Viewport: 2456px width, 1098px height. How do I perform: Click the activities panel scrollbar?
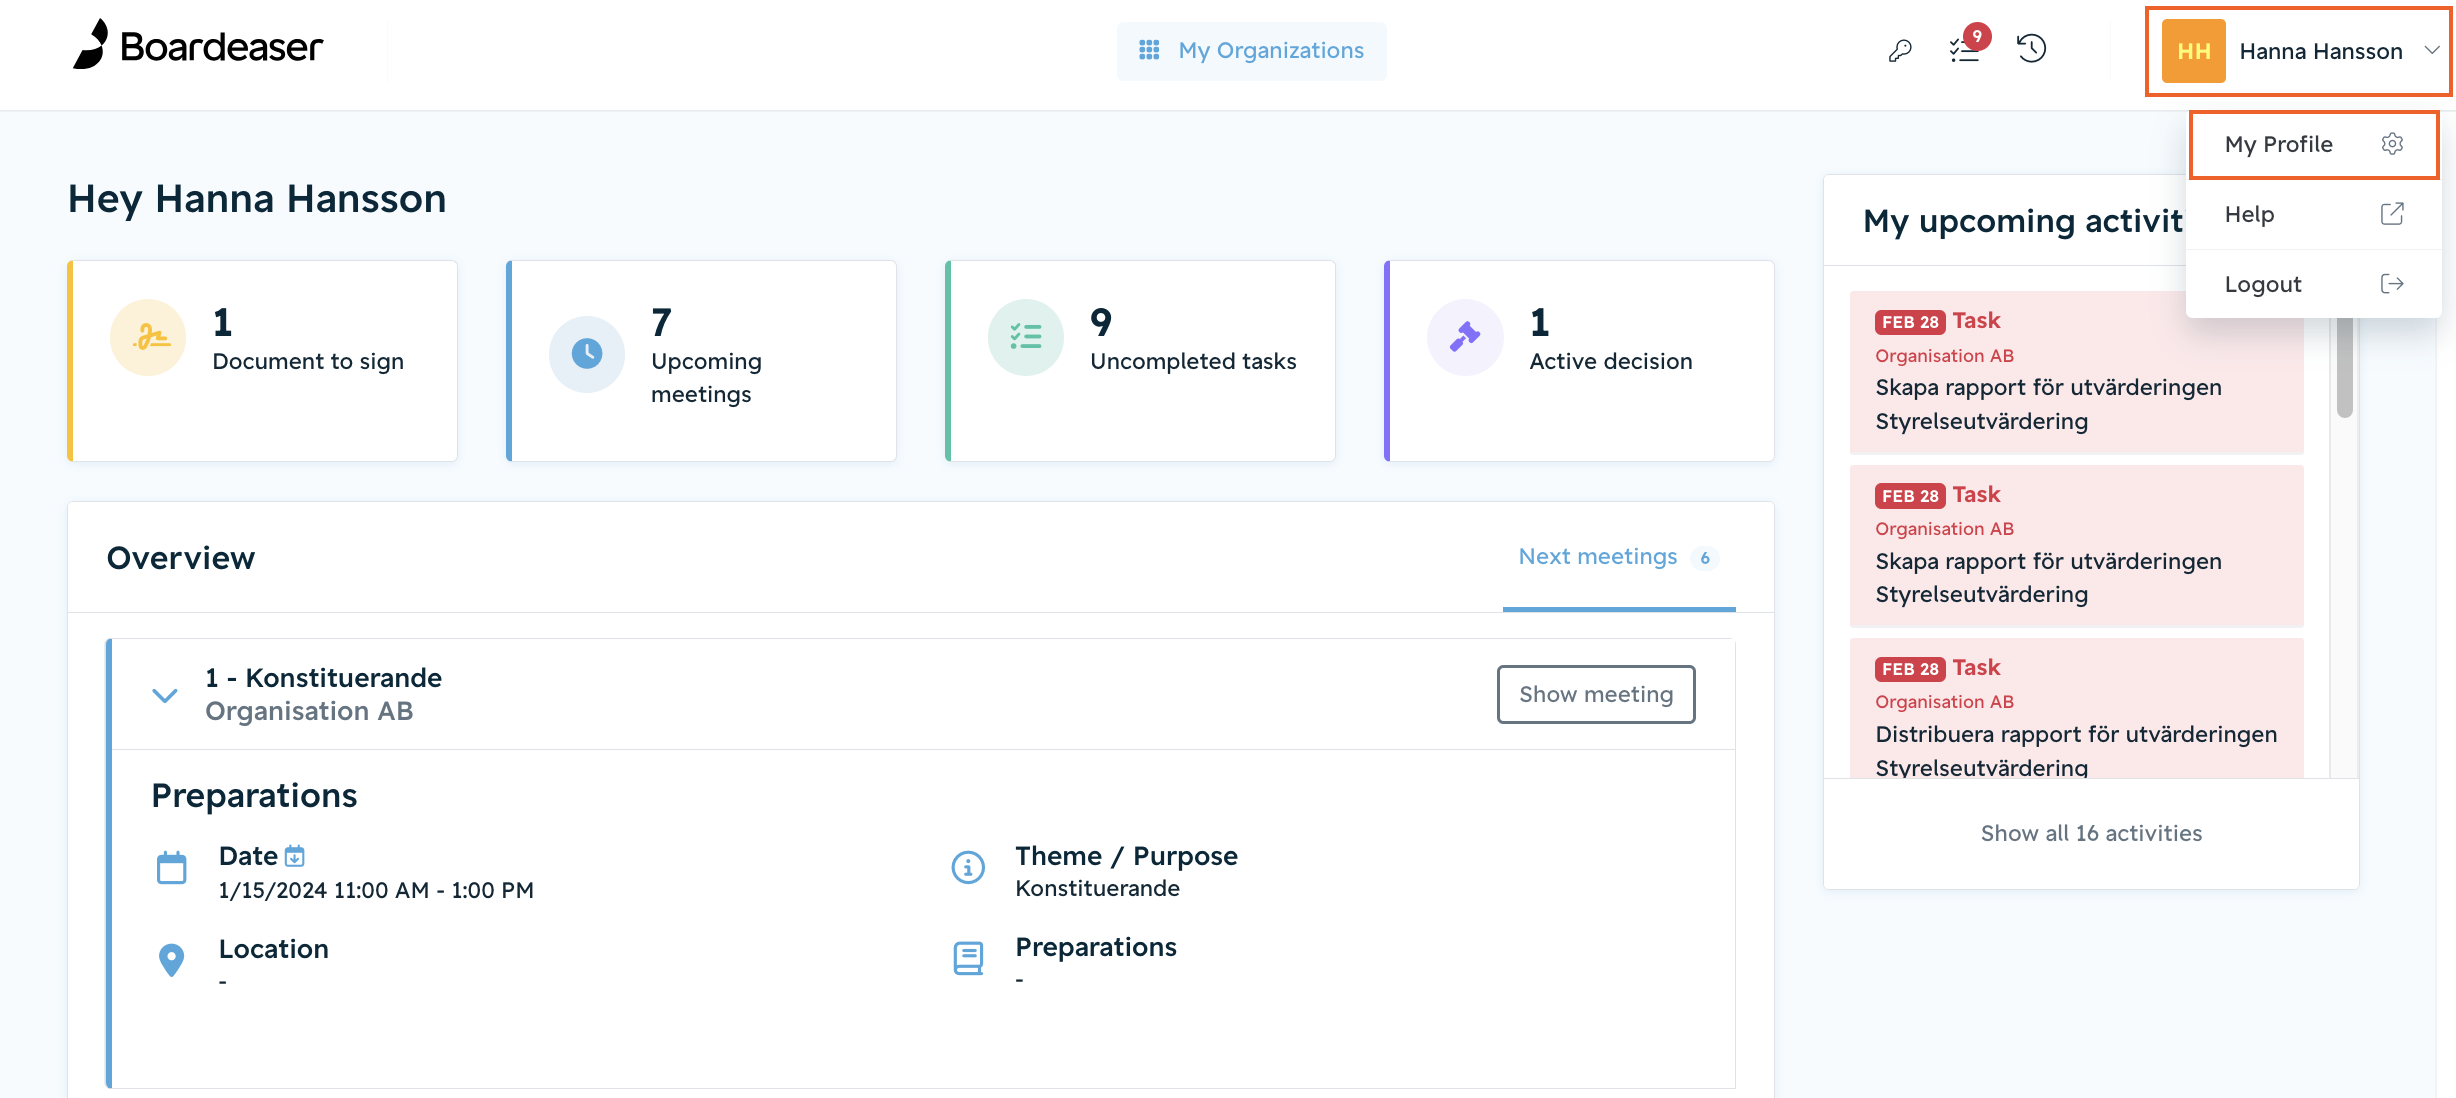point(2344,366)
